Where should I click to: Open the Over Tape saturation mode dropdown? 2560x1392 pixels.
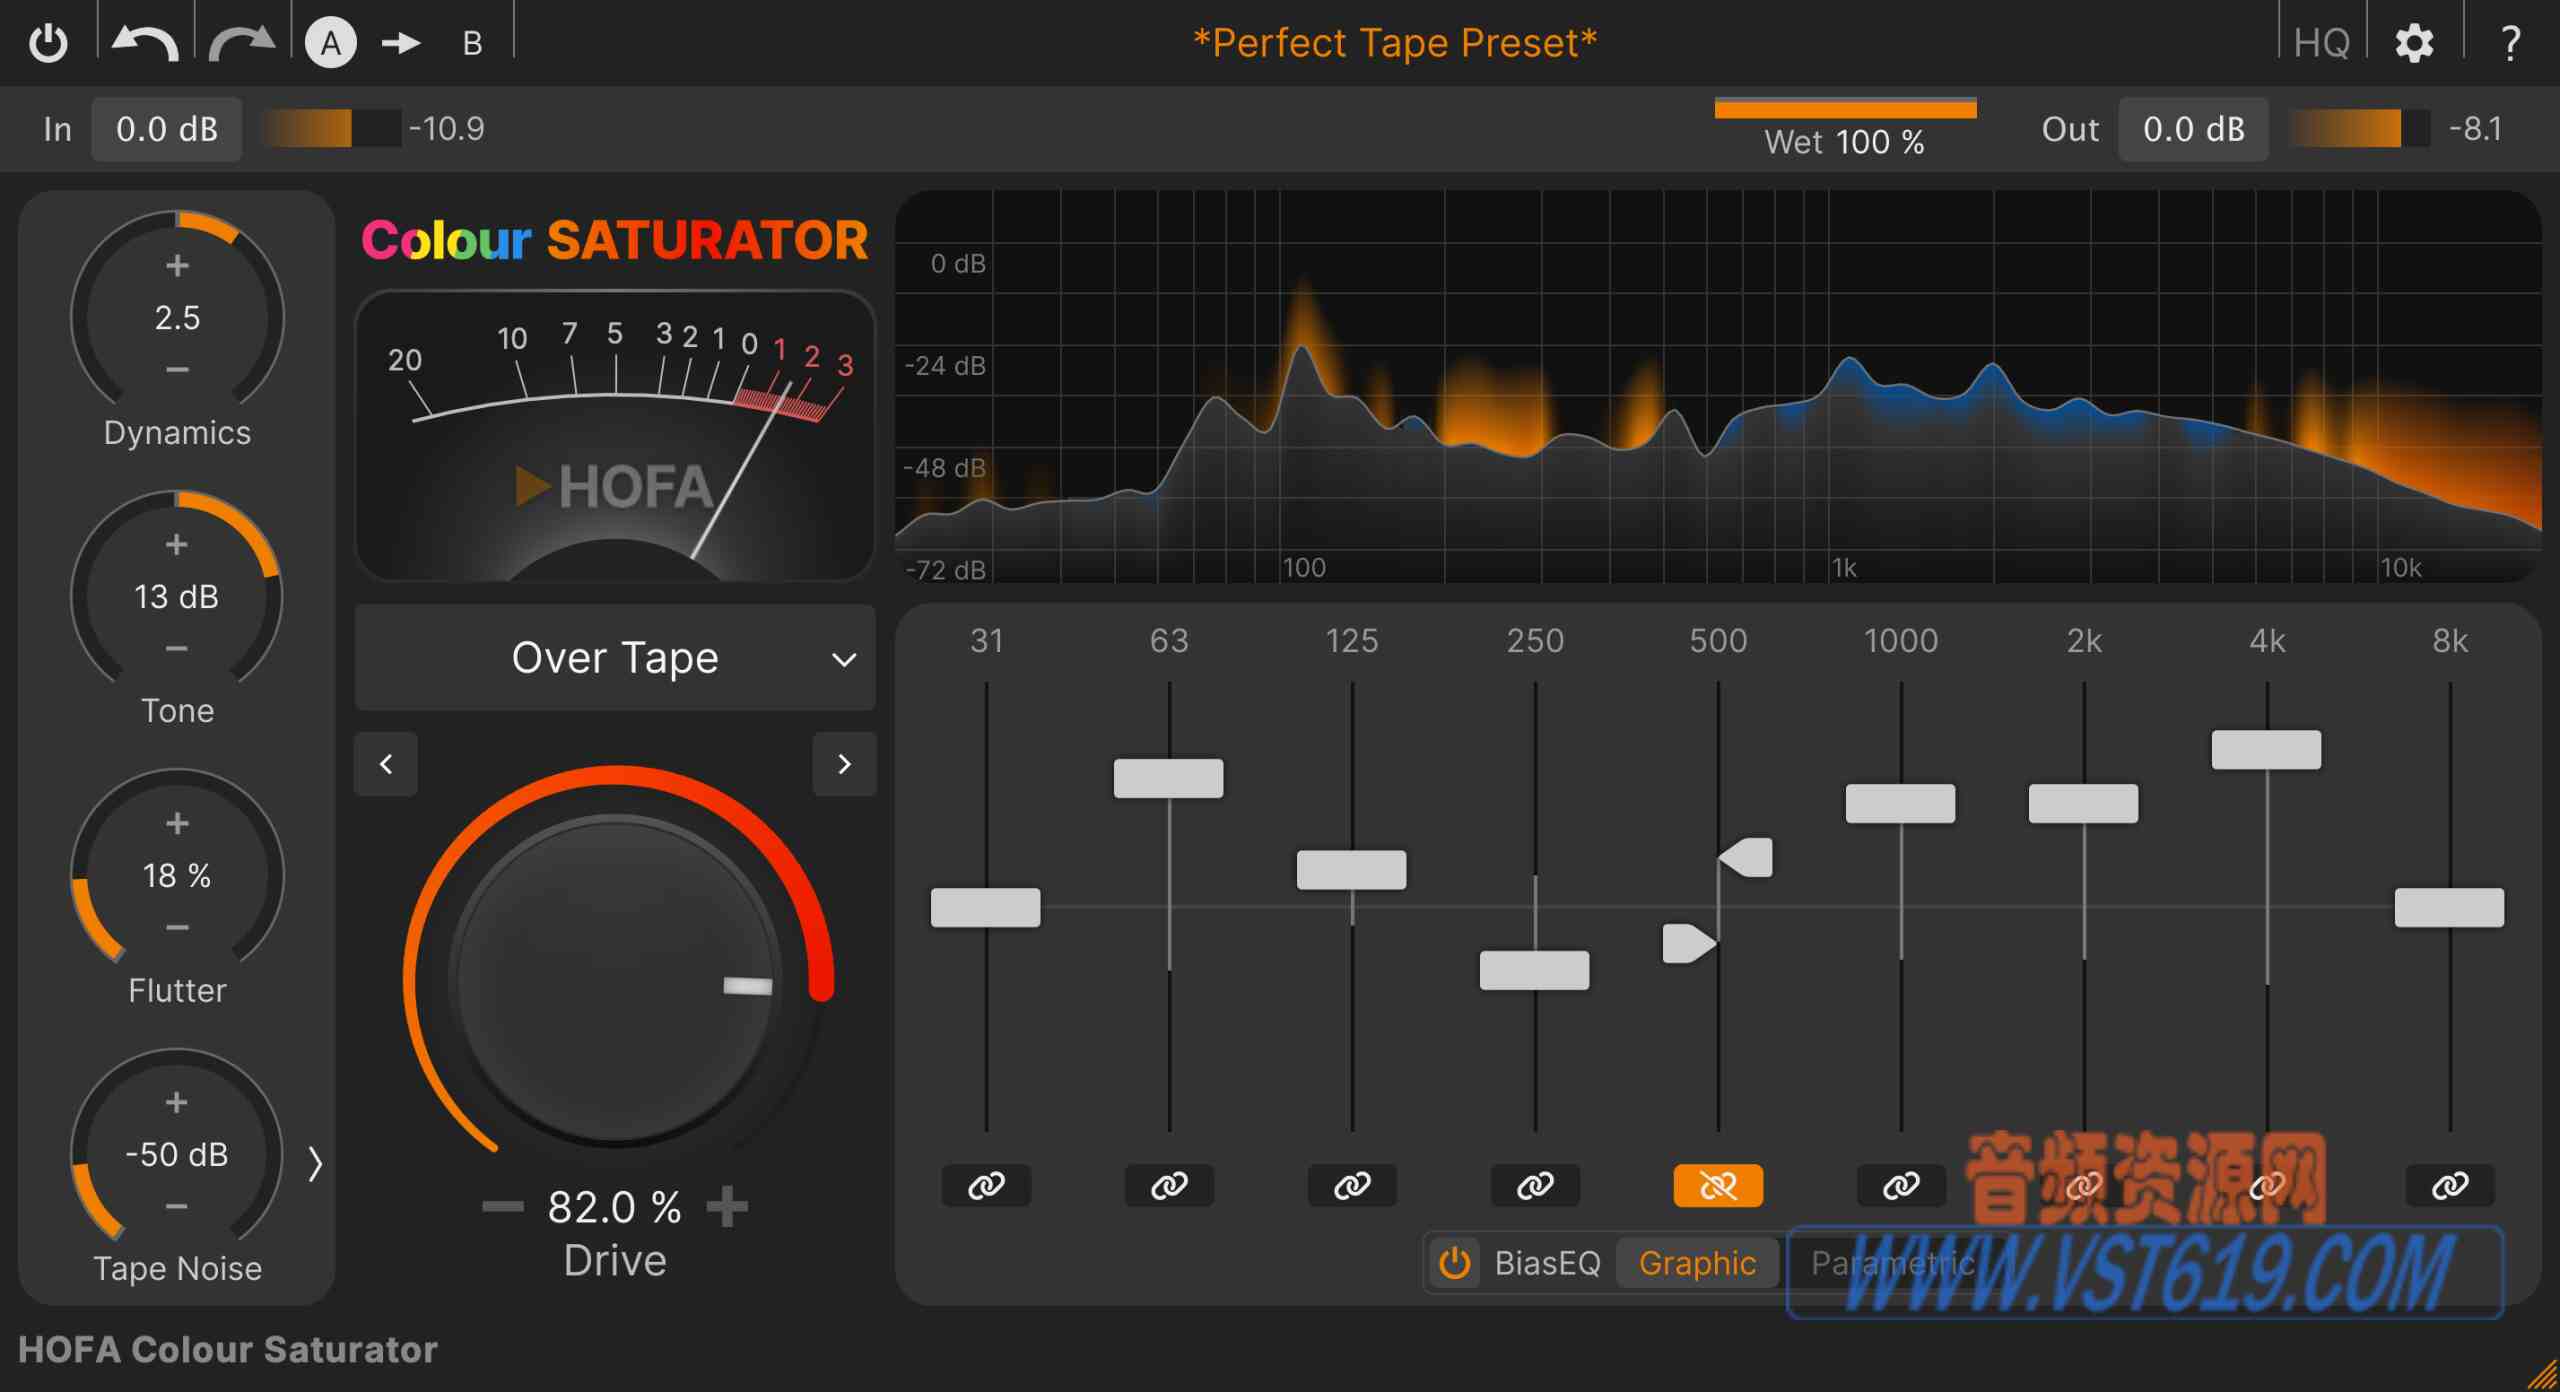(x=614, y=657)
